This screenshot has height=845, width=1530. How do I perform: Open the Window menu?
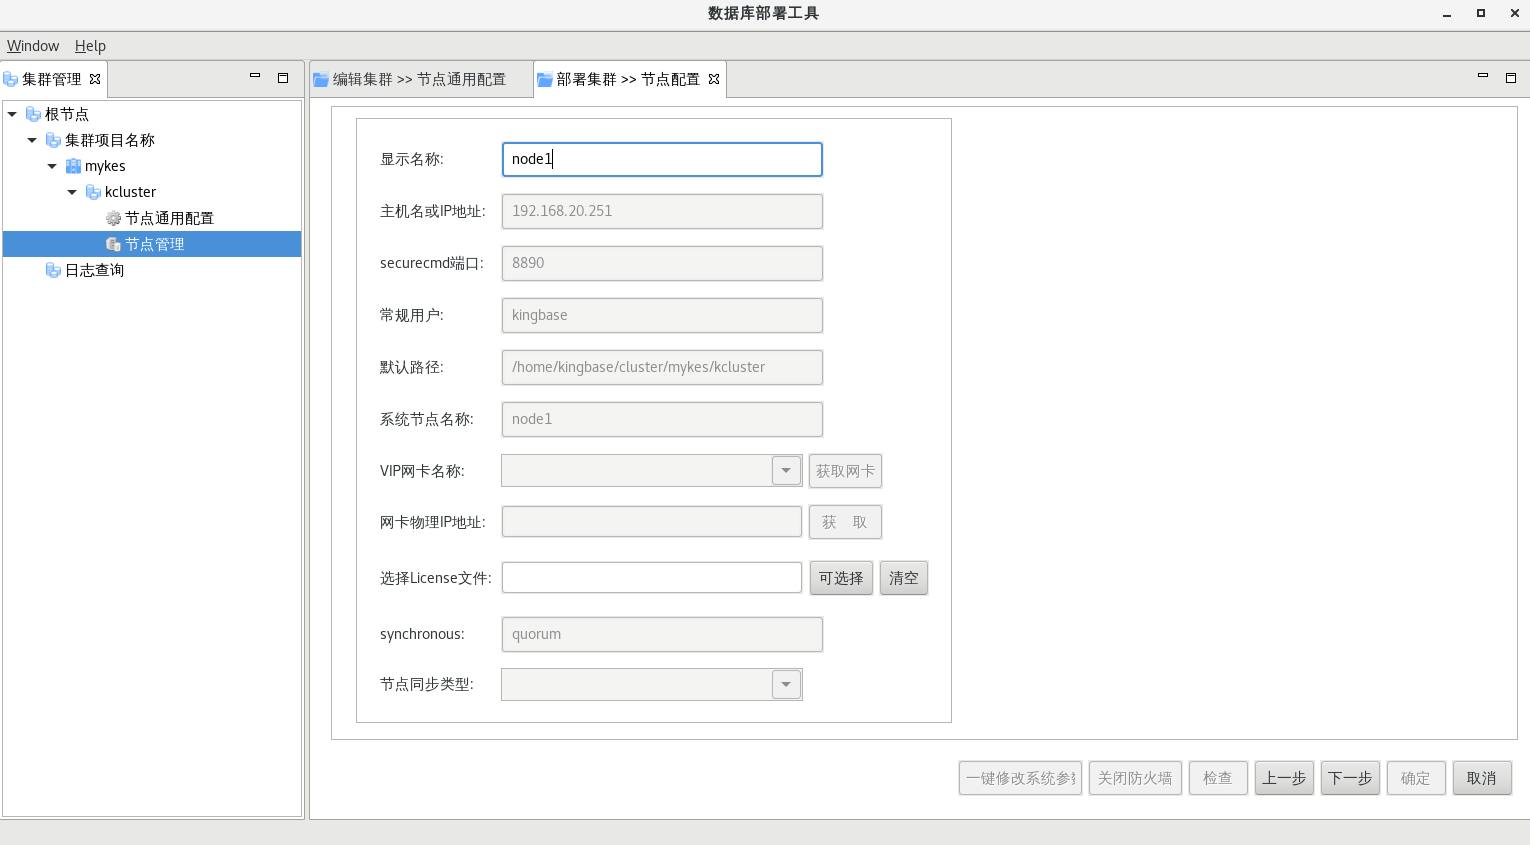(33, 46)
